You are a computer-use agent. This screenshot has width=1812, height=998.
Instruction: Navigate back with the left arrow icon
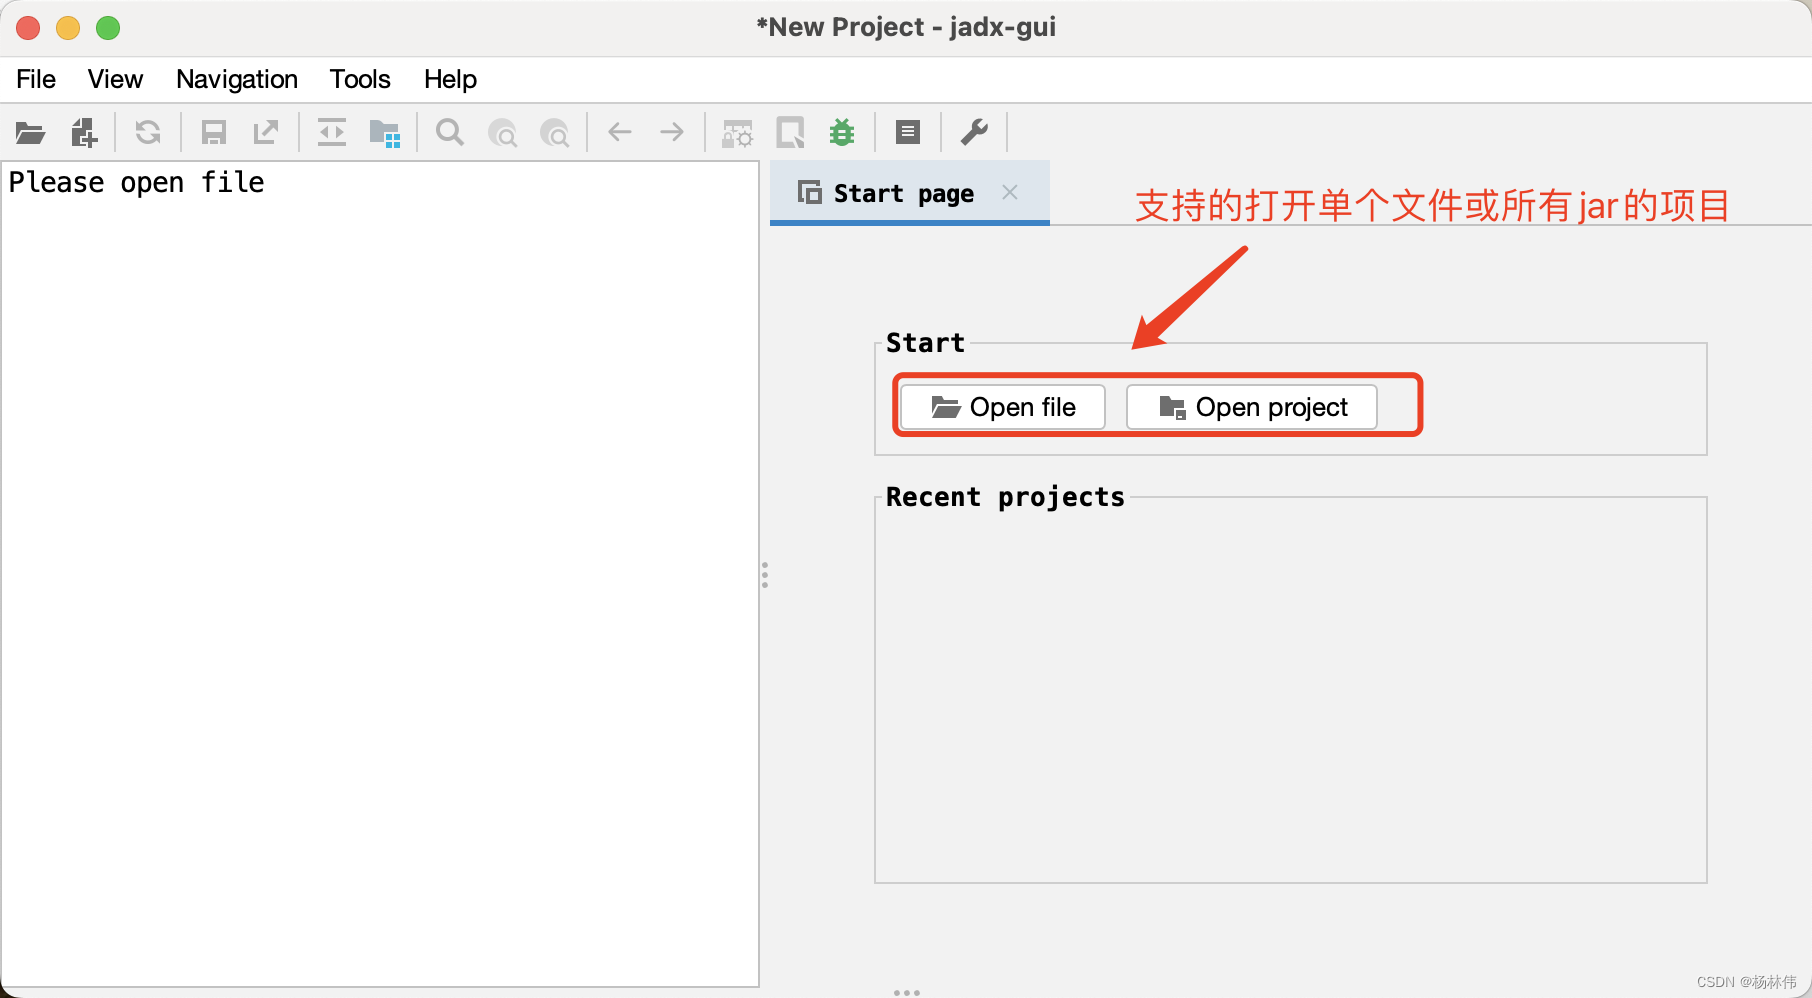(x=619, y=131)
